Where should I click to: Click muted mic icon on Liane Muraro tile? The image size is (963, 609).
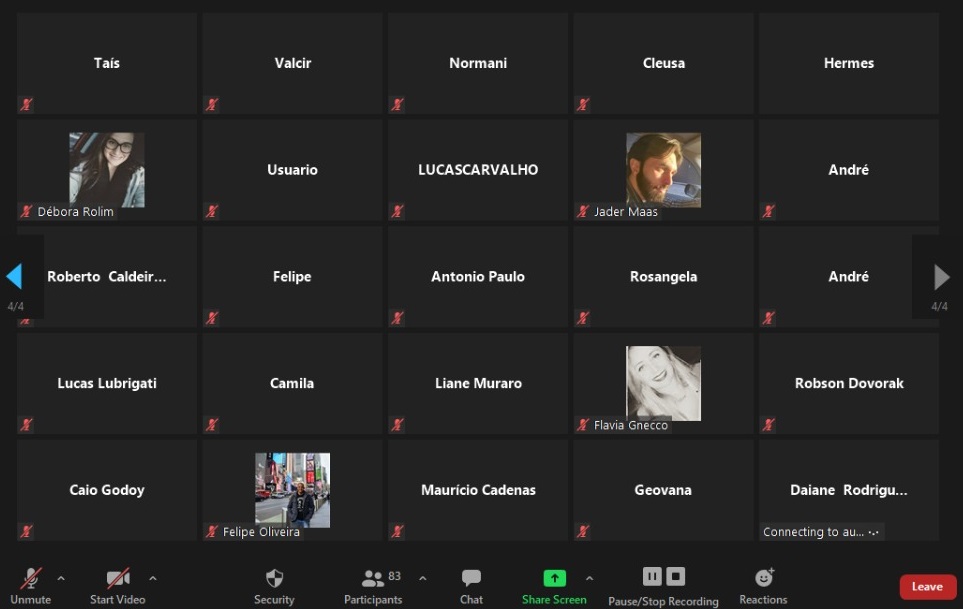pyautogui.click(x=397, y=425)
